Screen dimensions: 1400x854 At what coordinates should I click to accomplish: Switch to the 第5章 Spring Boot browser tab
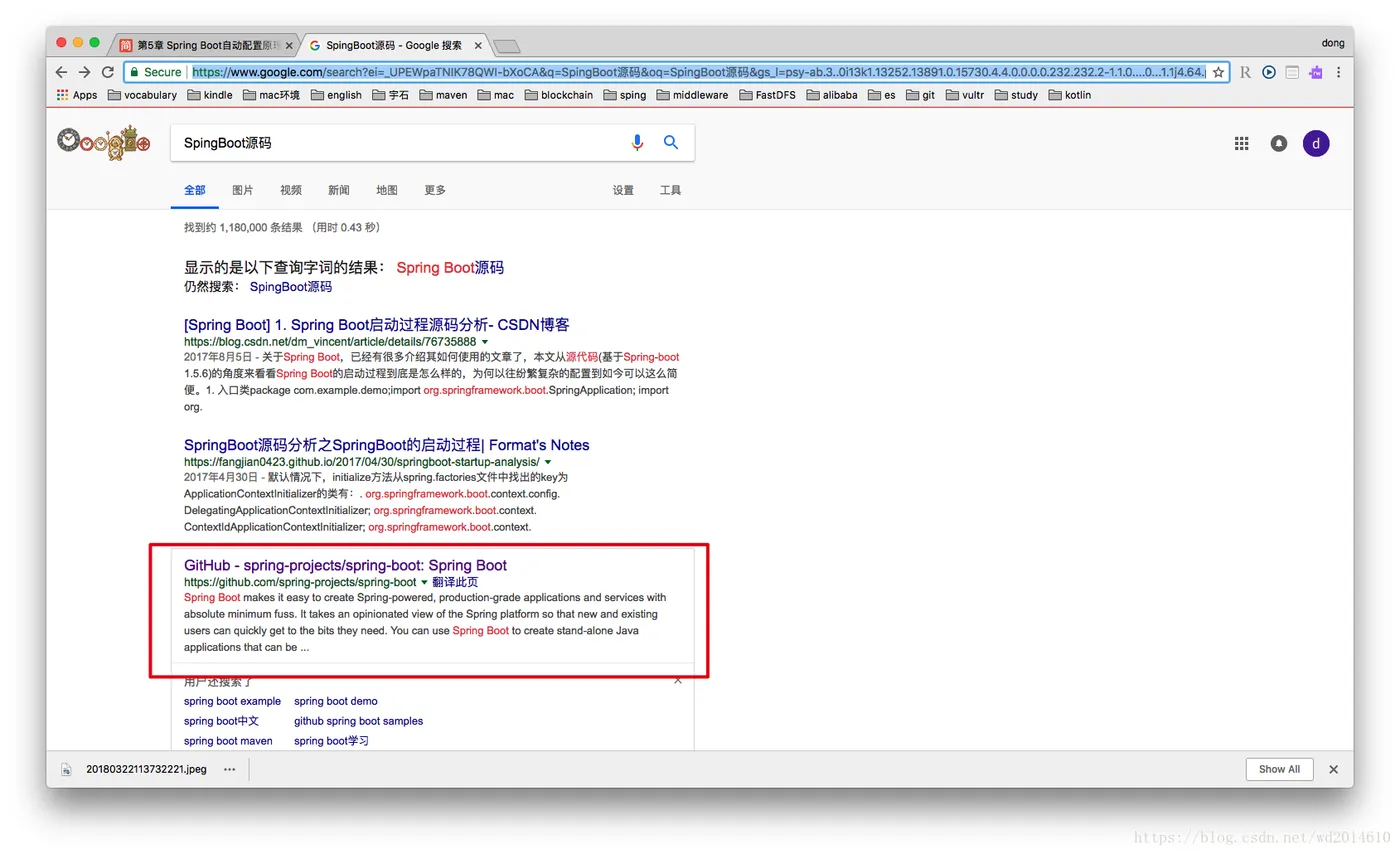pos(207,45)
